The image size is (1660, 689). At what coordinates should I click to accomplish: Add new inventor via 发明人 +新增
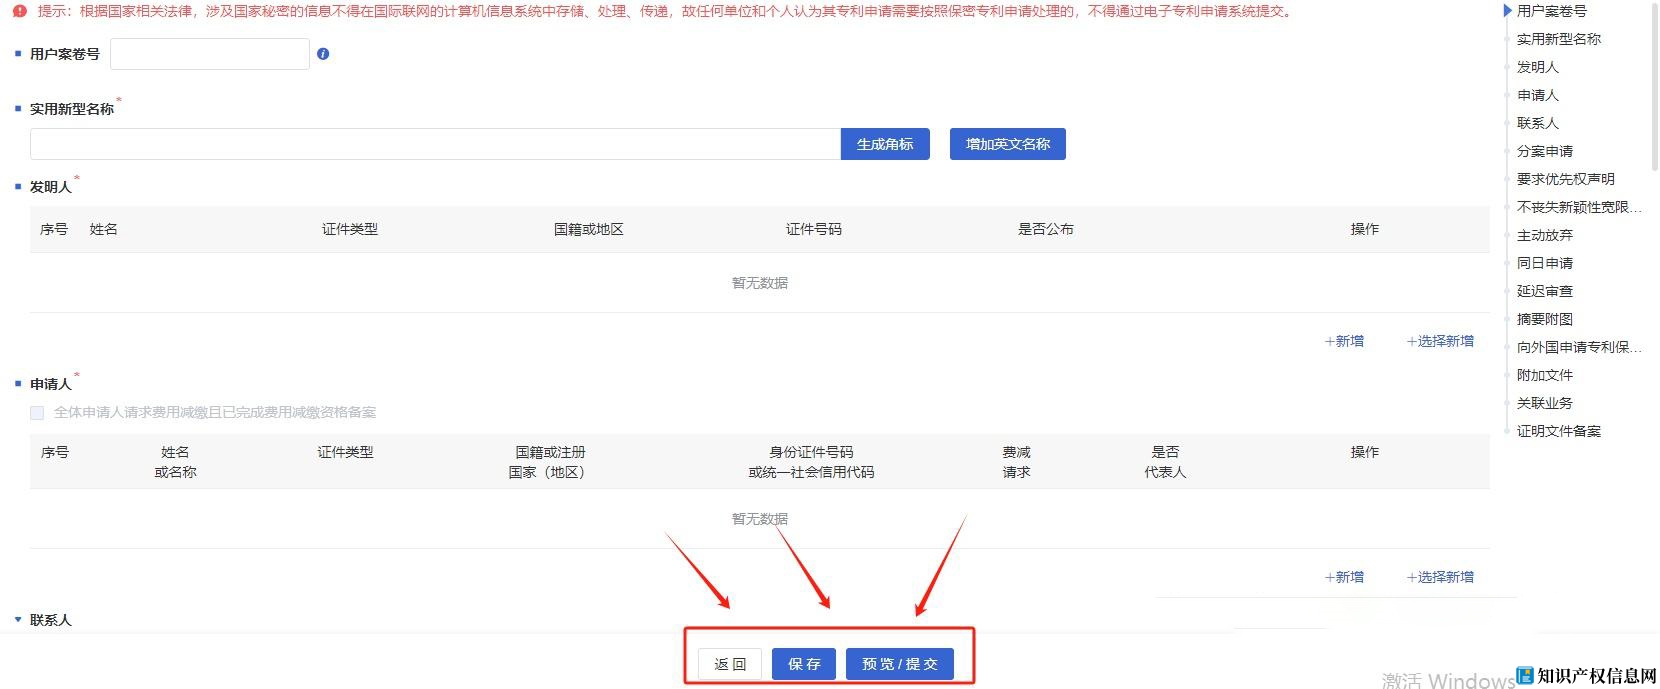1344,341
